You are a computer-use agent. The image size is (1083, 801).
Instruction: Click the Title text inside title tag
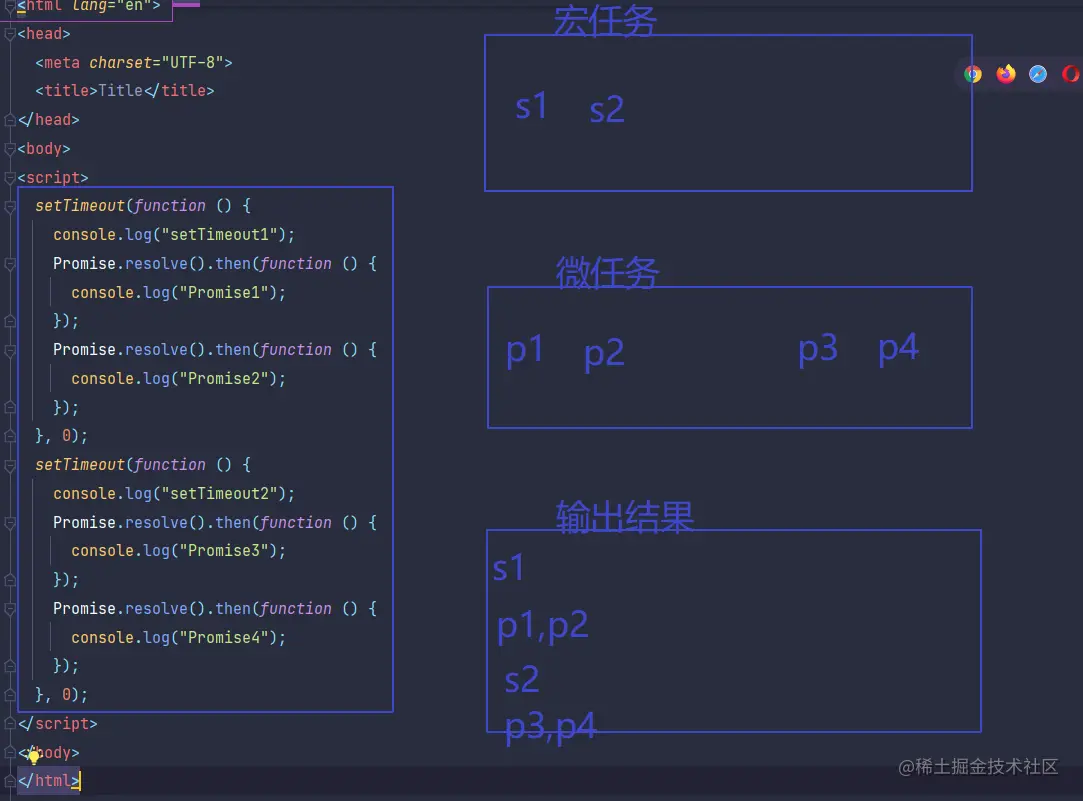coord(121,91)
